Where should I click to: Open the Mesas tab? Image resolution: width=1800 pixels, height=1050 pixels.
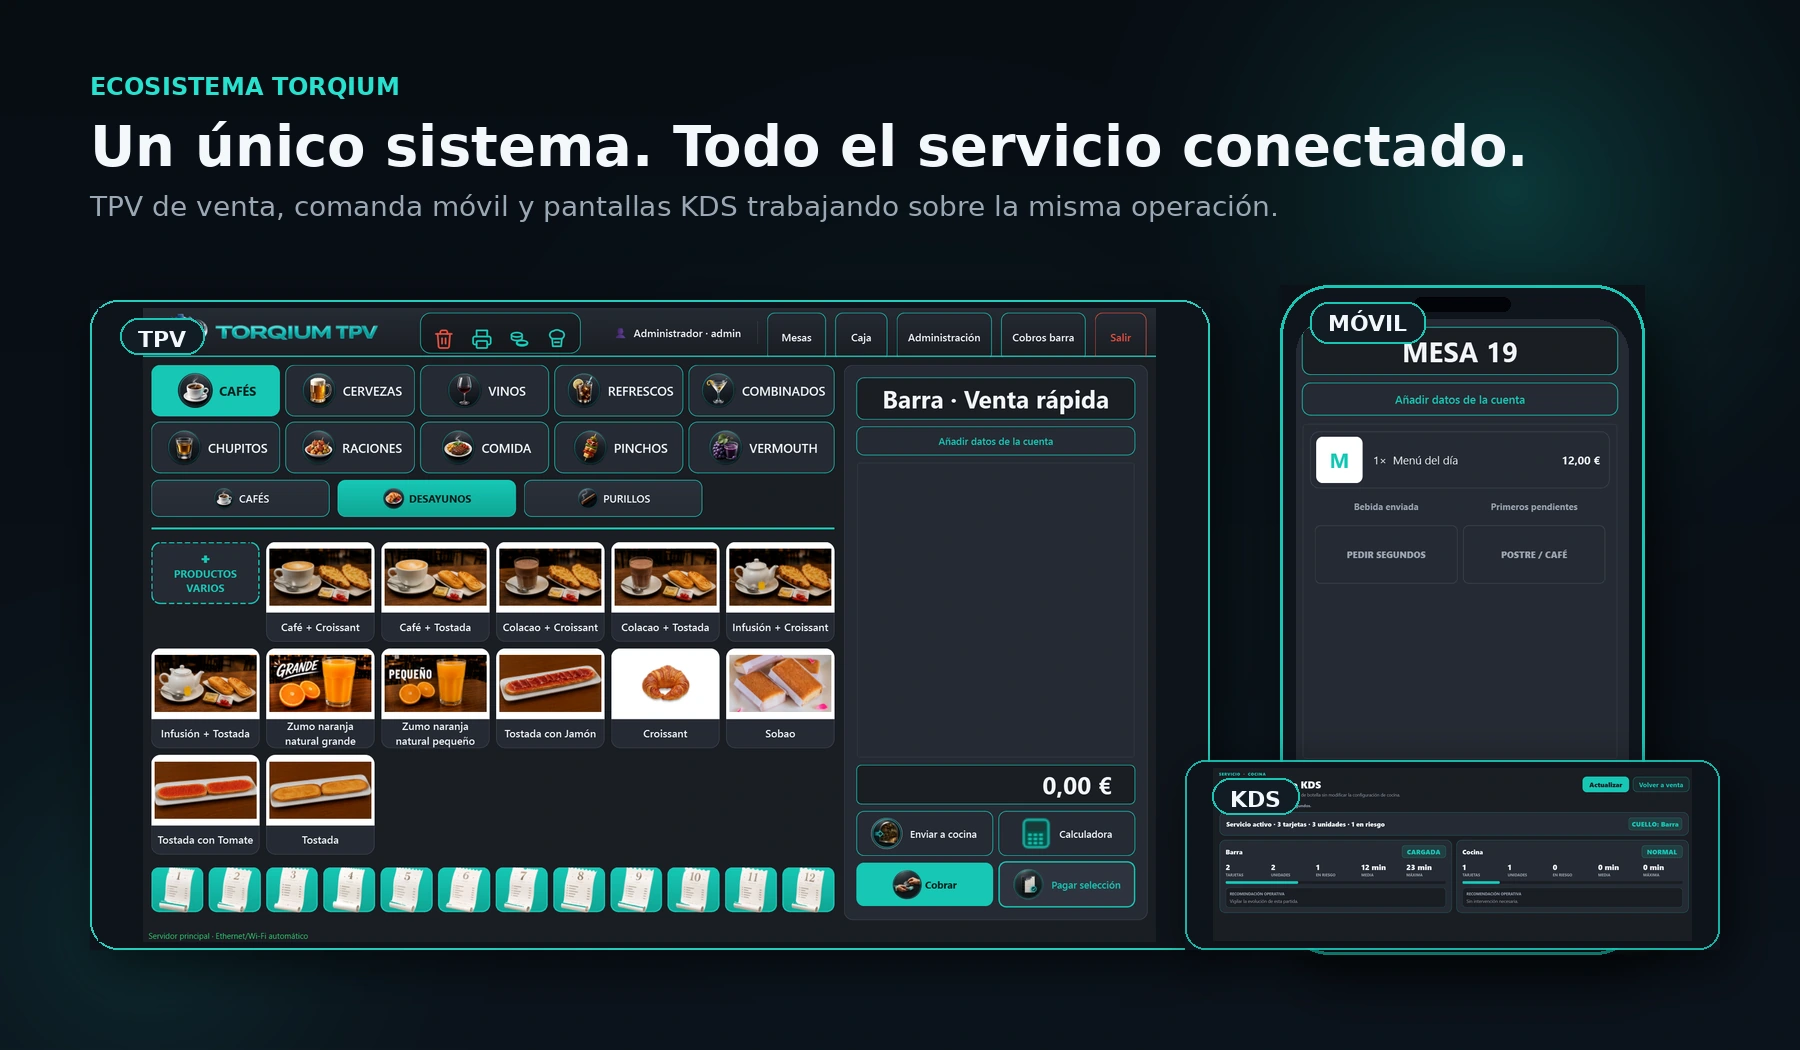(796, 335)
